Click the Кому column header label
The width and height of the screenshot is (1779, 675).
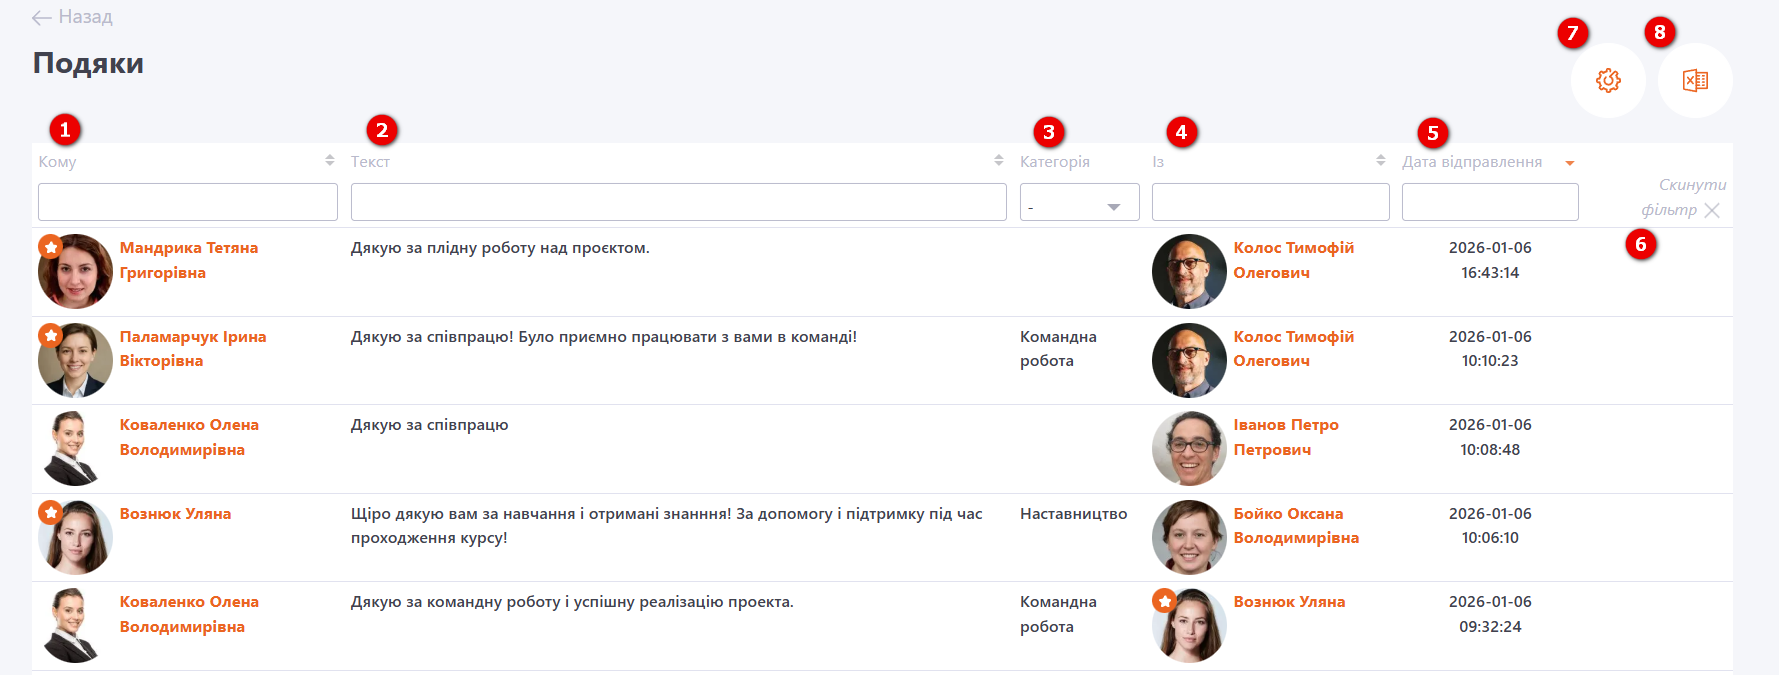(x=57, y=162)
